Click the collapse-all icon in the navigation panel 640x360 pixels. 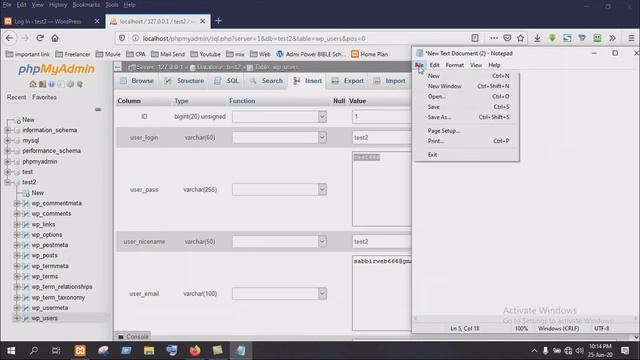click(98, 109)
